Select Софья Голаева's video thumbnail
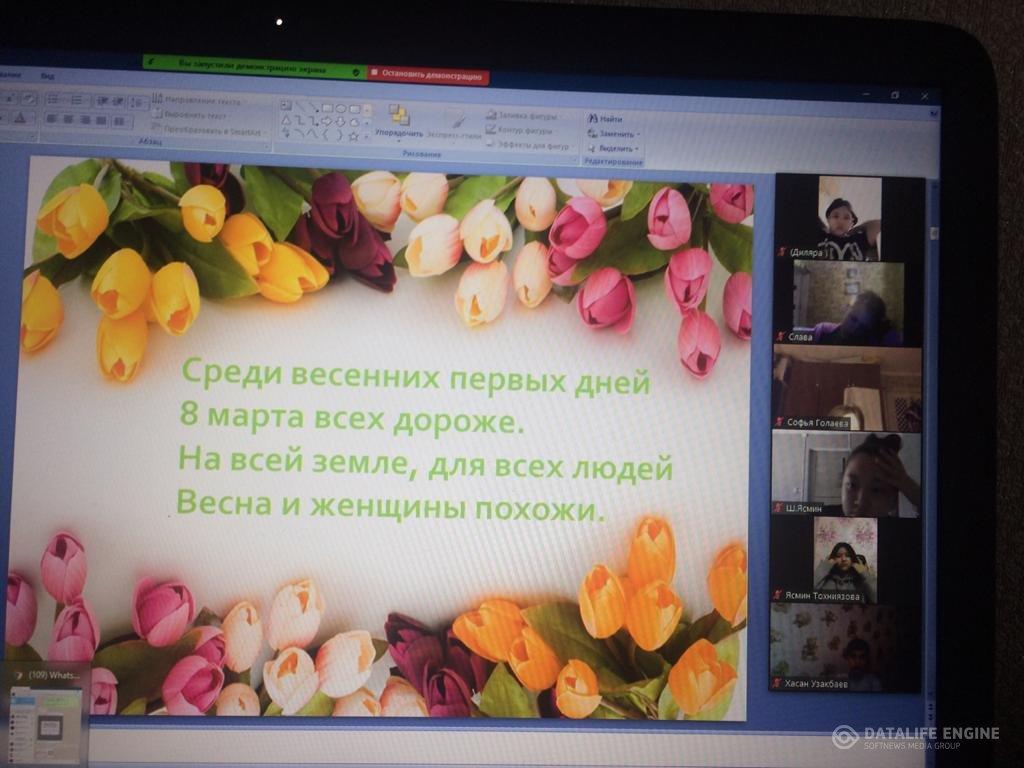 (846, 388)
